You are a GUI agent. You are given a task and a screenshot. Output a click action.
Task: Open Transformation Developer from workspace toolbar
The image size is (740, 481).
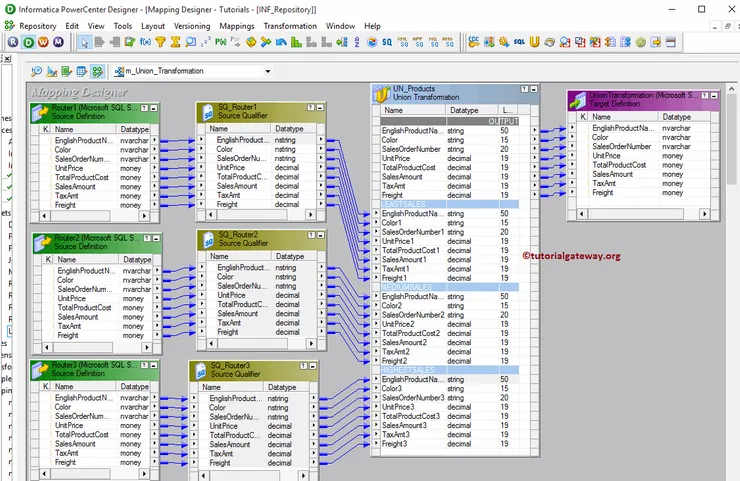(67, 71)
